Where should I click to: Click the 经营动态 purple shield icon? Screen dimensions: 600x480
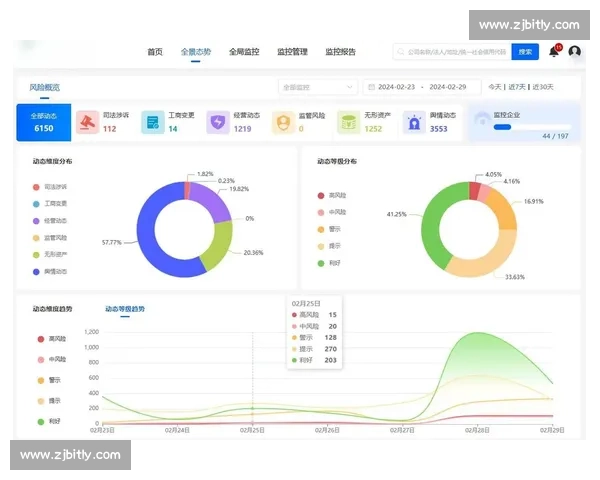(217, 122)
